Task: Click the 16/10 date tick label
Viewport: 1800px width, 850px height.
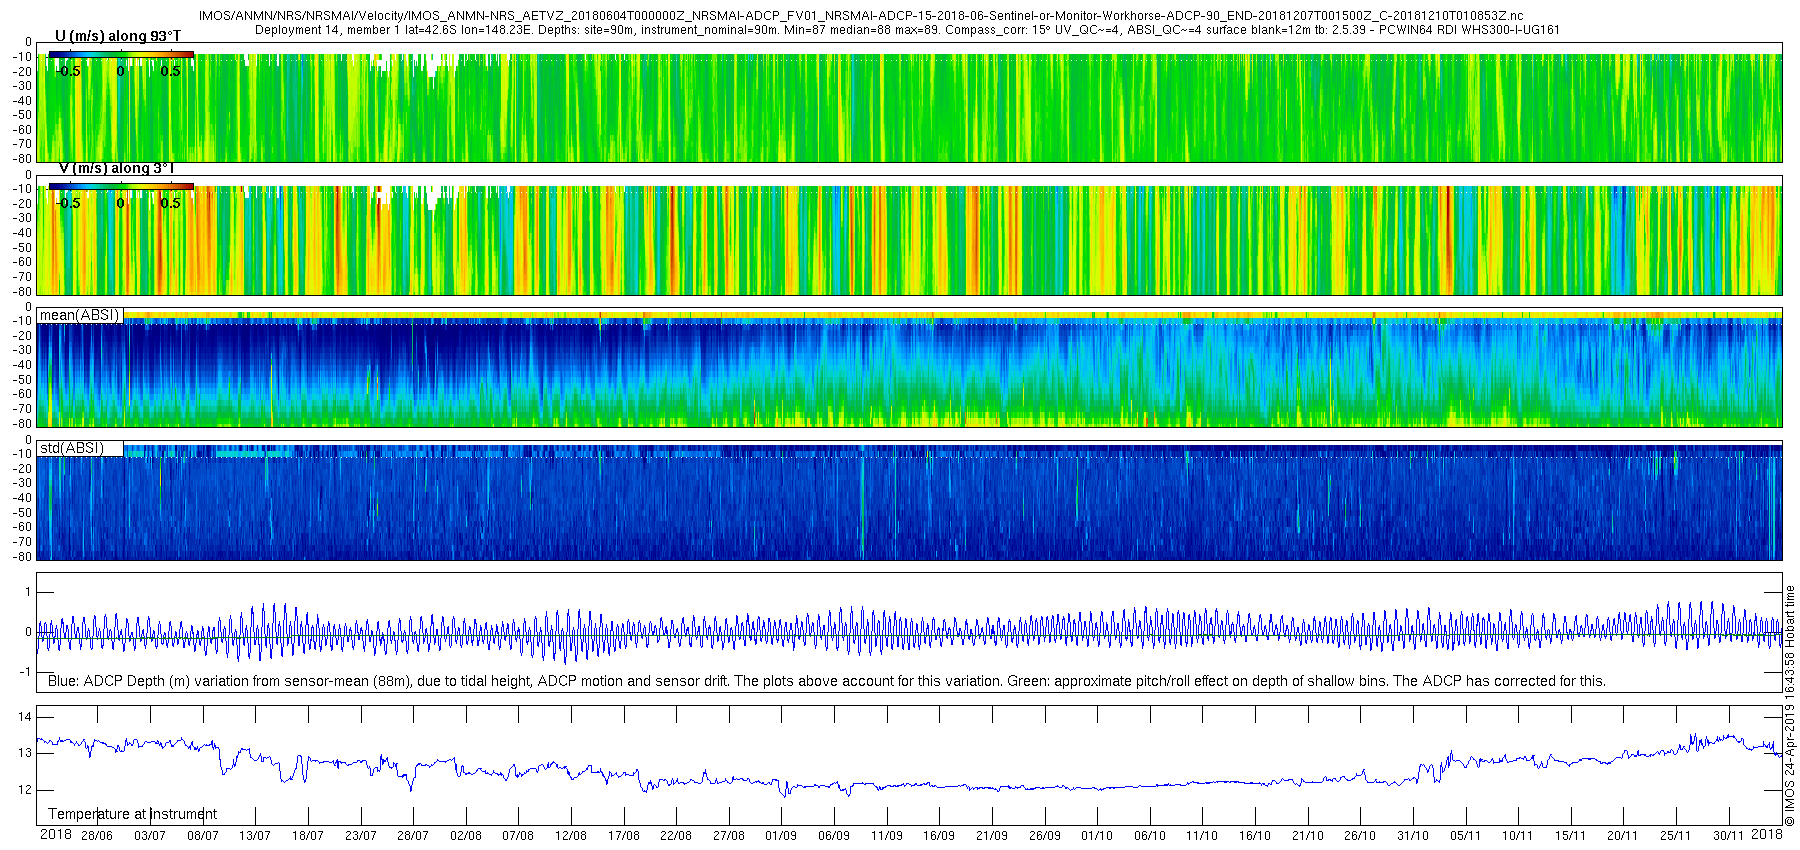Action: (1254, 836)
